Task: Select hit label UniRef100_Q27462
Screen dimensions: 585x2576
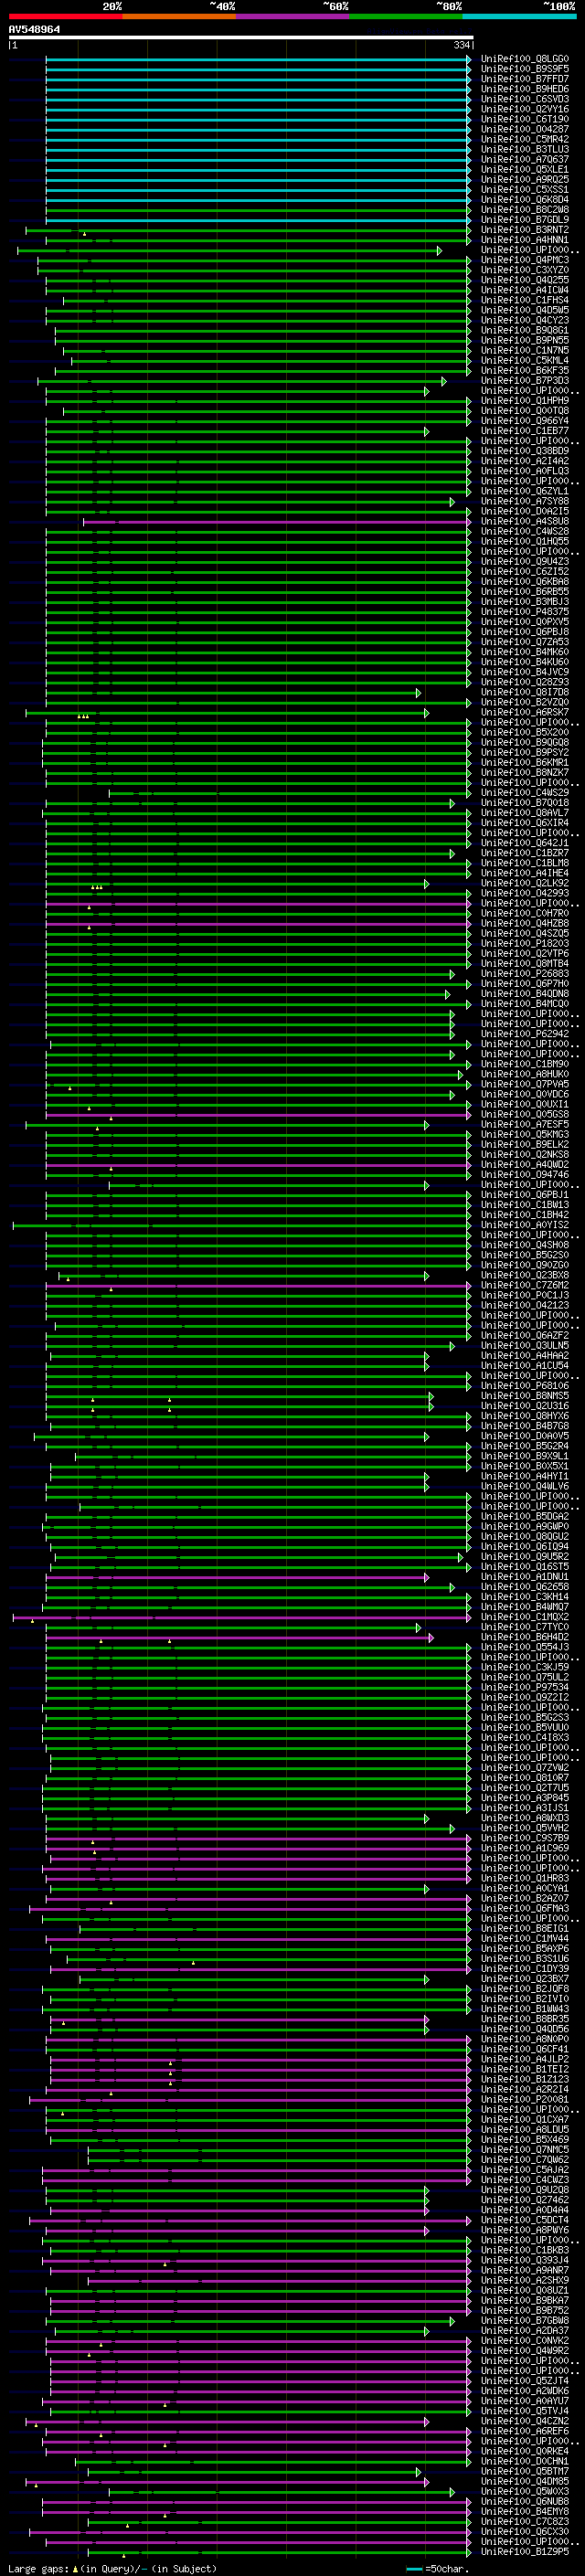Action: tap(525, 2199)
